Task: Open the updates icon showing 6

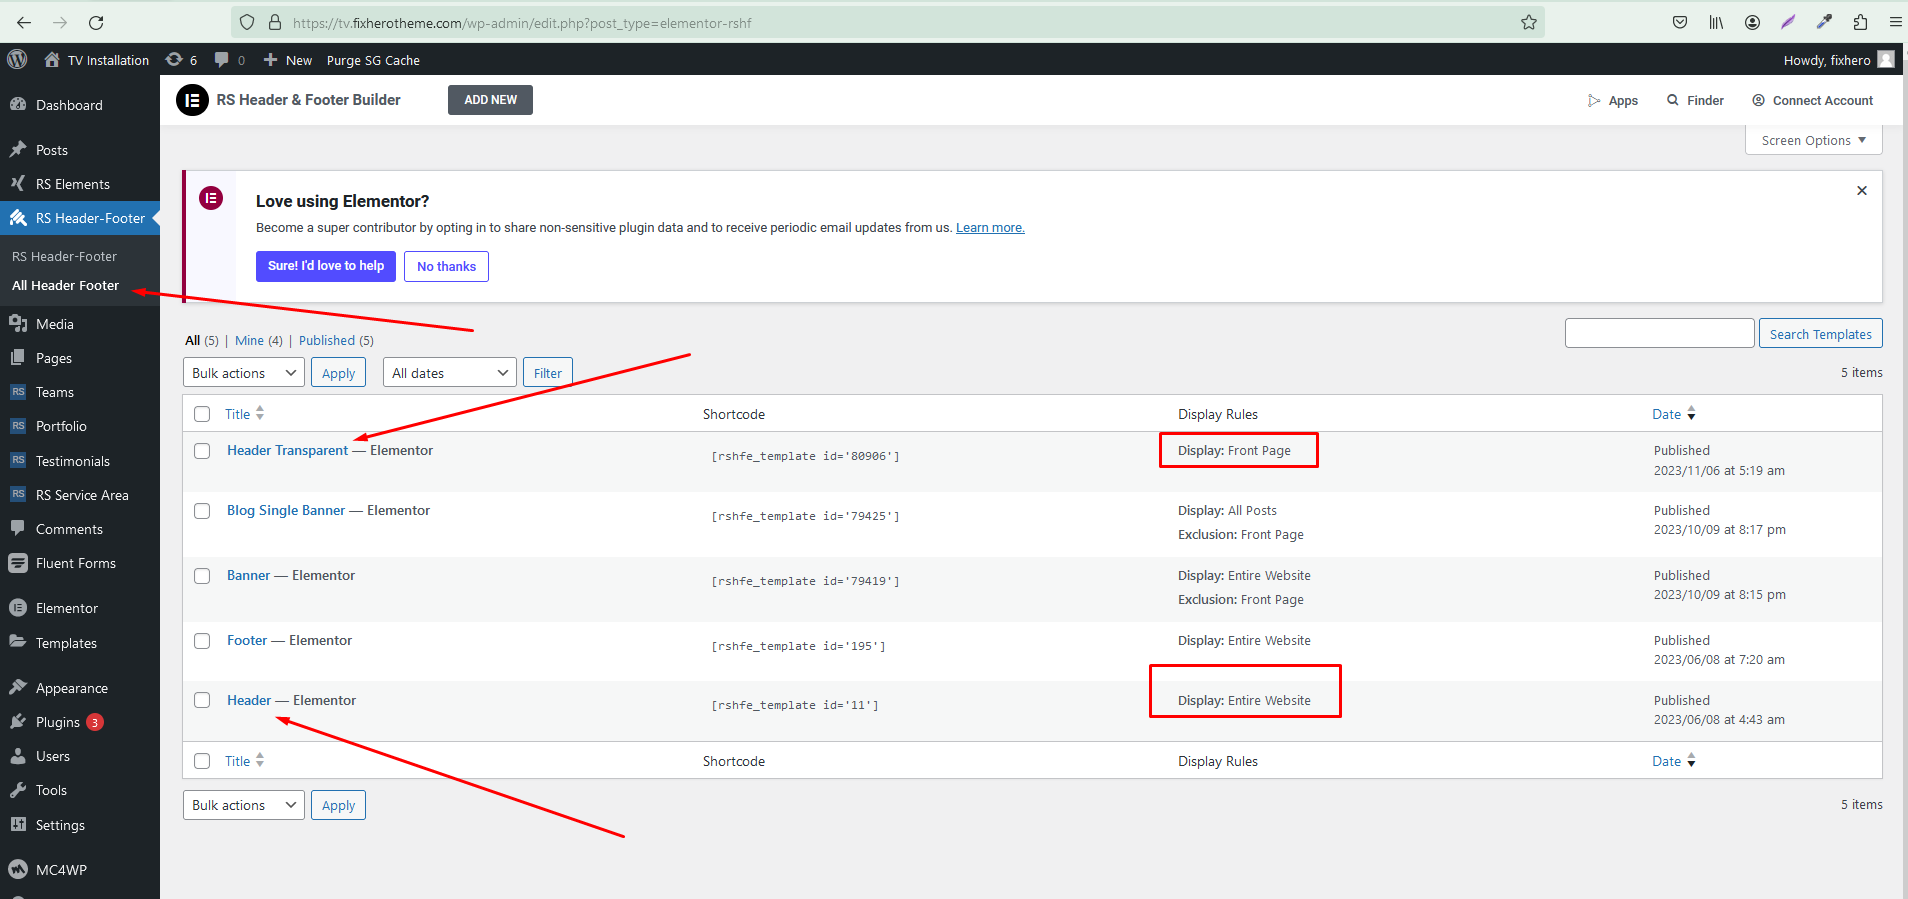Action: pyautogui.click(x=181, y=60)
